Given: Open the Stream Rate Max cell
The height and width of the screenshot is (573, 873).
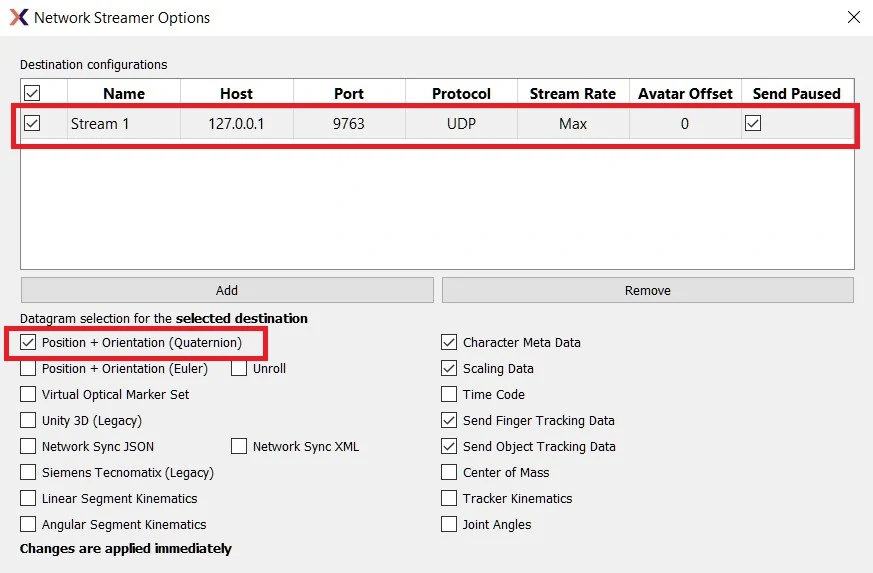Looking at the screenshot, I should pyautogui.click(x=573, y=124).
